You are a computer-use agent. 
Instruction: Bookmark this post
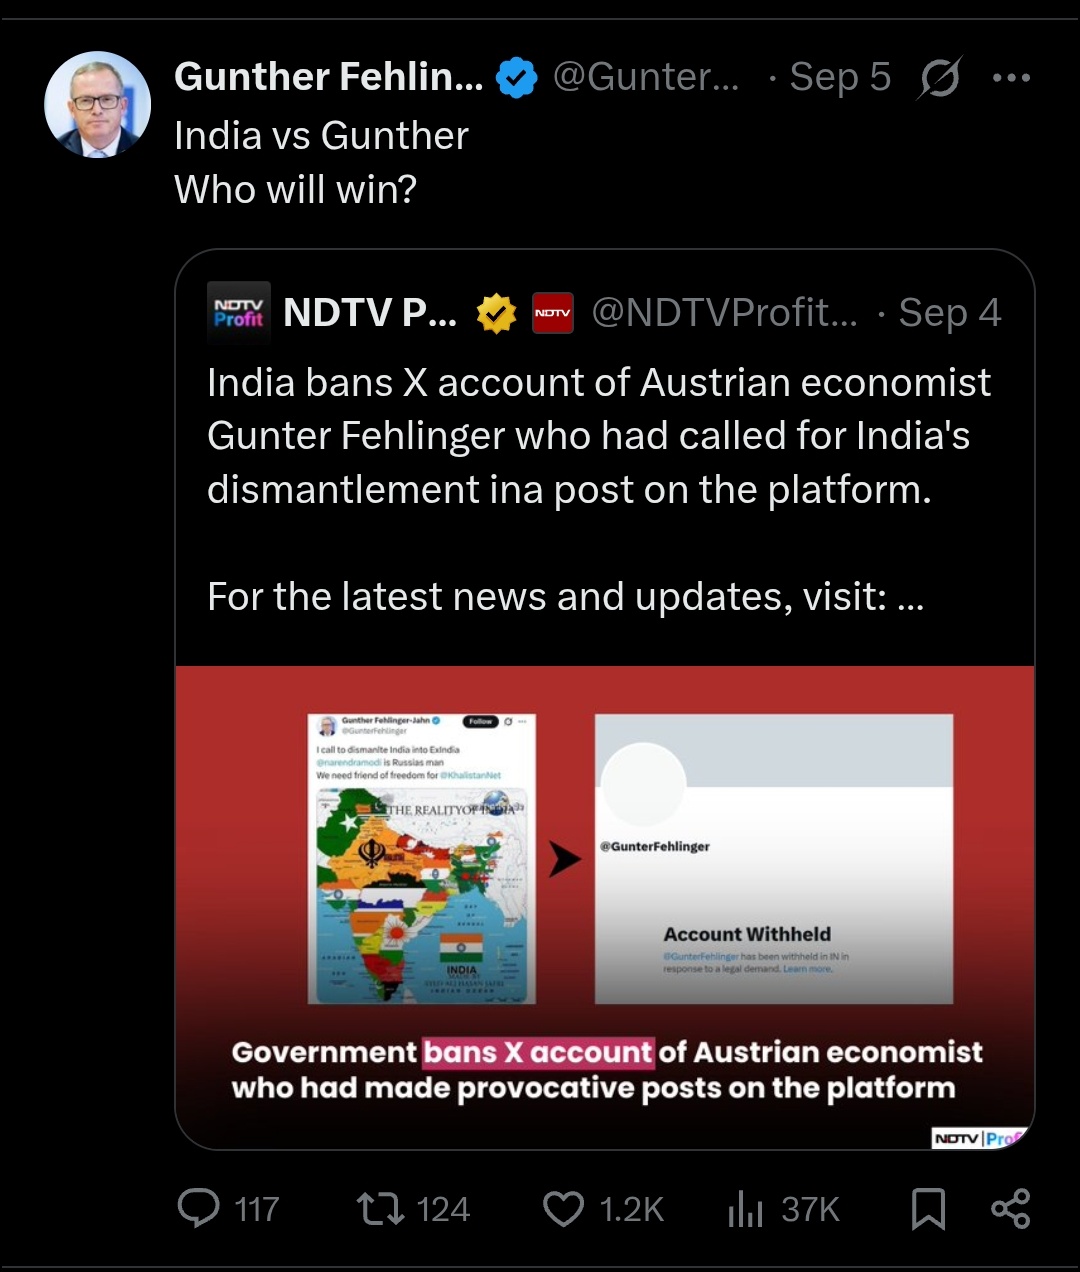928,1208
